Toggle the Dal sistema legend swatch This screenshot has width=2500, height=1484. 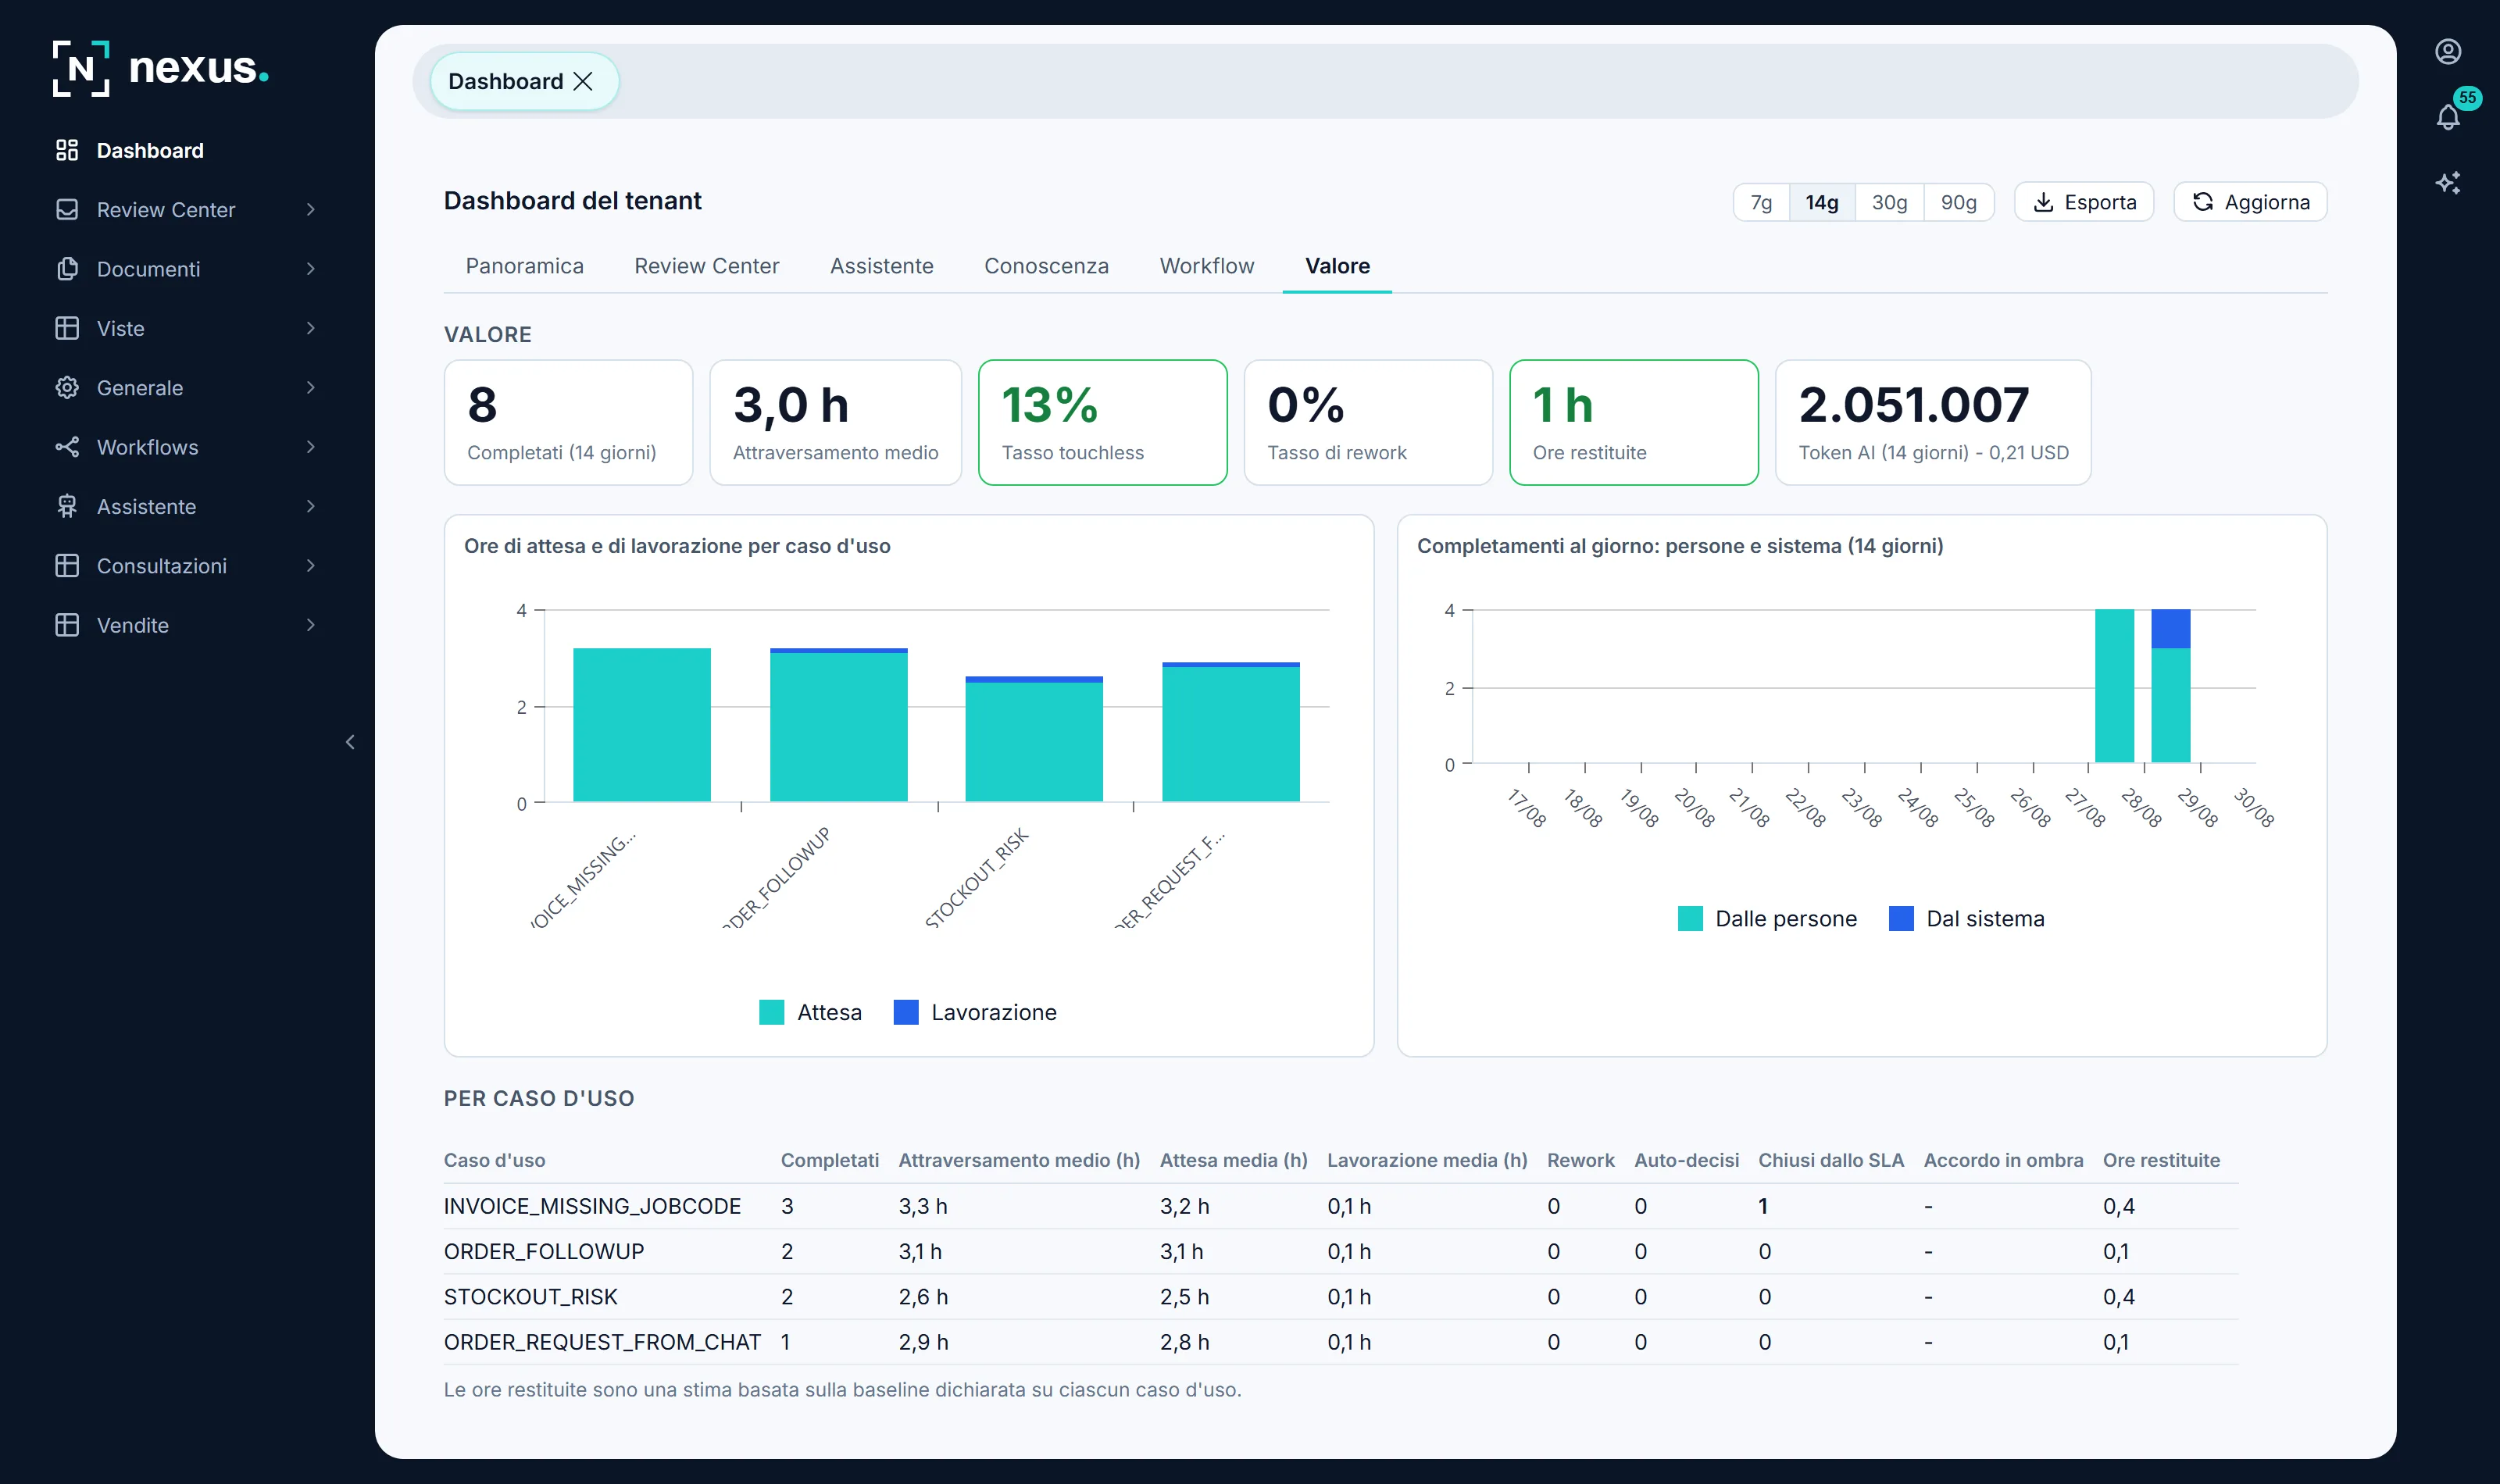[1901, 918]
